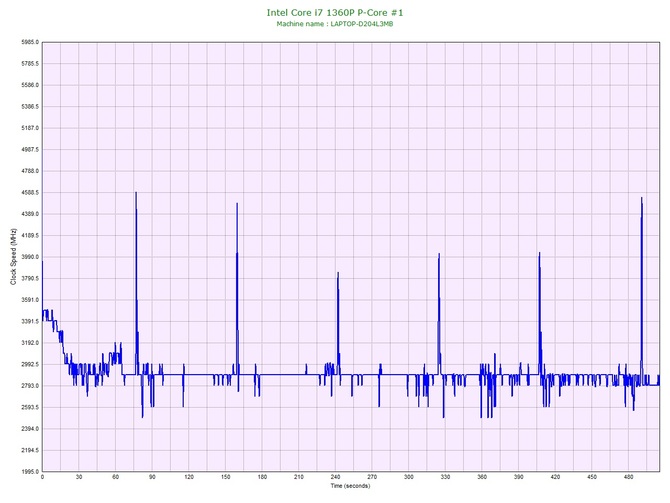Viewport: 670px width, 503px height.
Task: Click the 330 tick on the time axis
Action: 445,477
